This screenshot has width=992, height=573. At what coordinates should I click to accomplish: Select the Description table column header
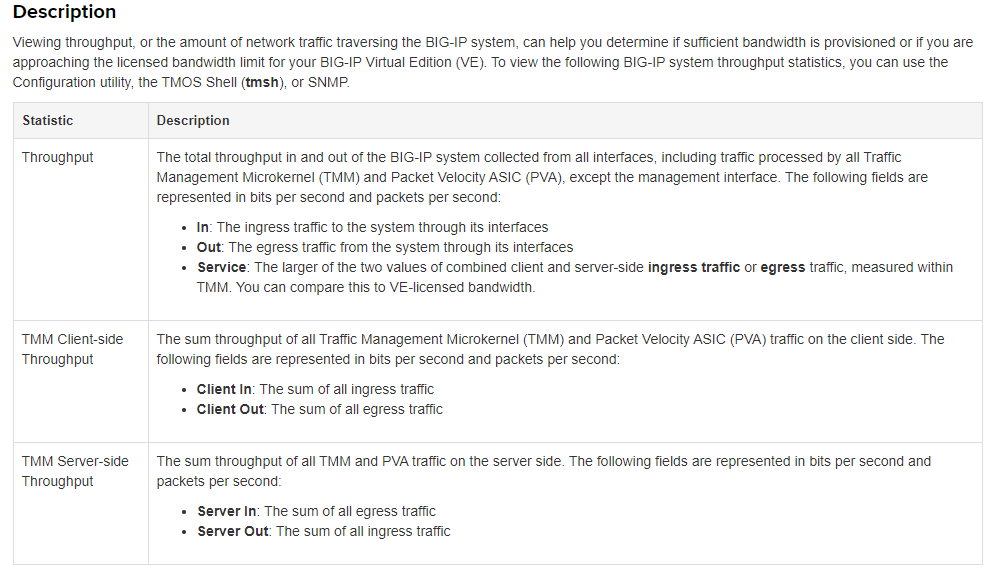193,120
